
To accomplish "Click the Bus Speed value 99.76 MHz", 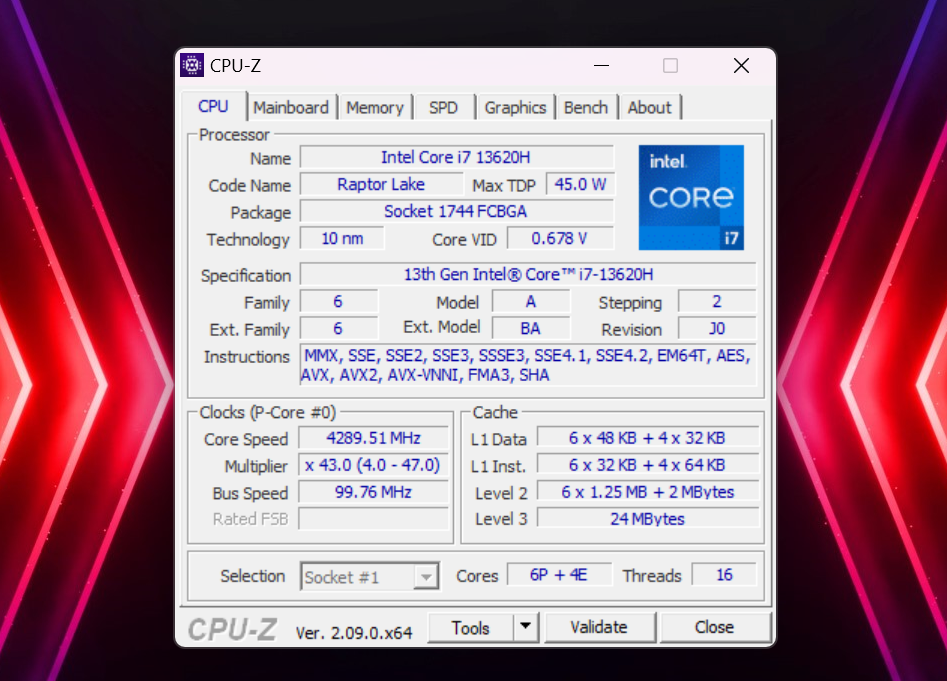I will tap(373, 492).
